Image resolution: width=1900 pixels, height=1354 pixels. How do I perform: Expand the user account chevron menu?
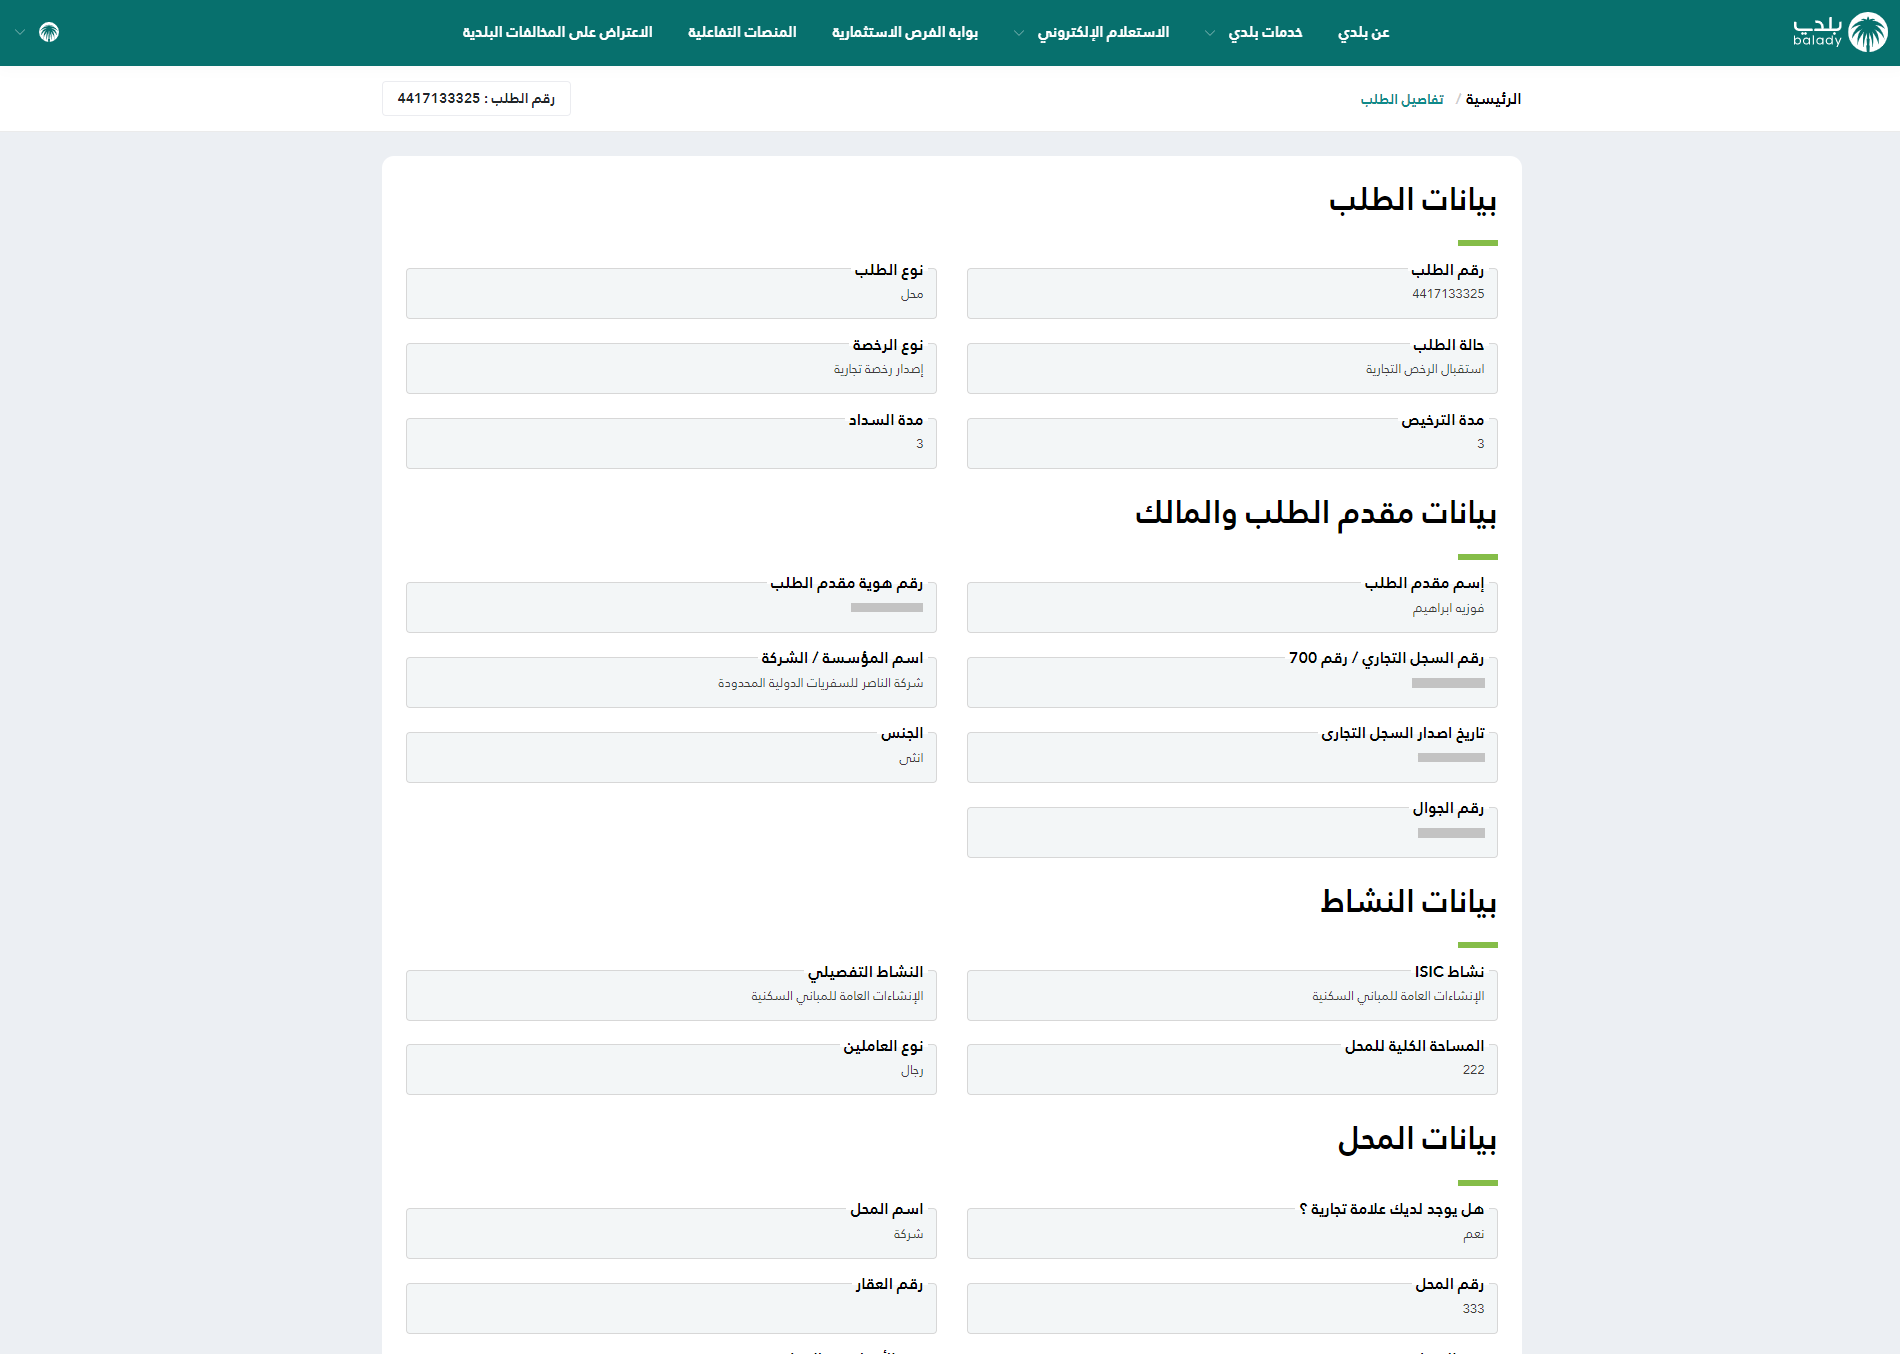pyautogui.click(x=20, y=33)
